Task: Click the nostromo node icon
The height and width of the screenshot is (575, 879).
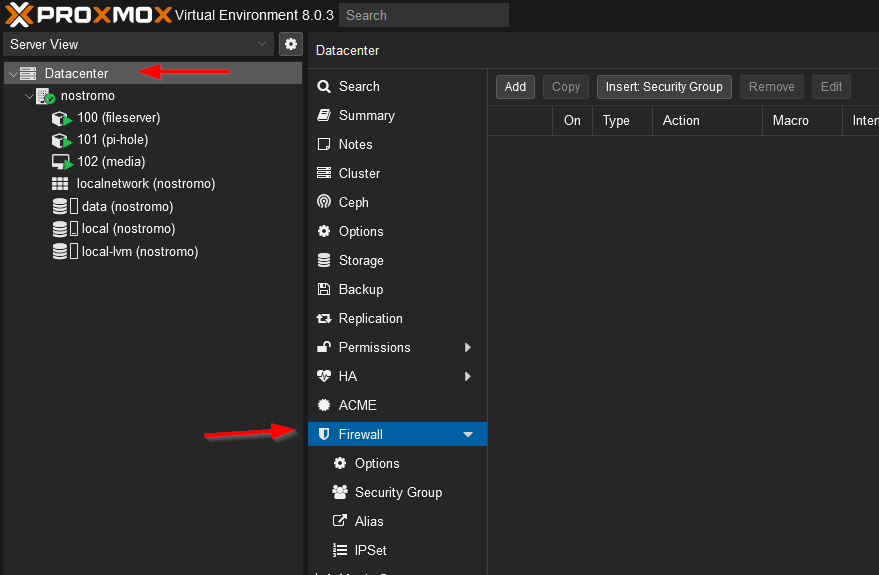Action: tap(45, 96)
